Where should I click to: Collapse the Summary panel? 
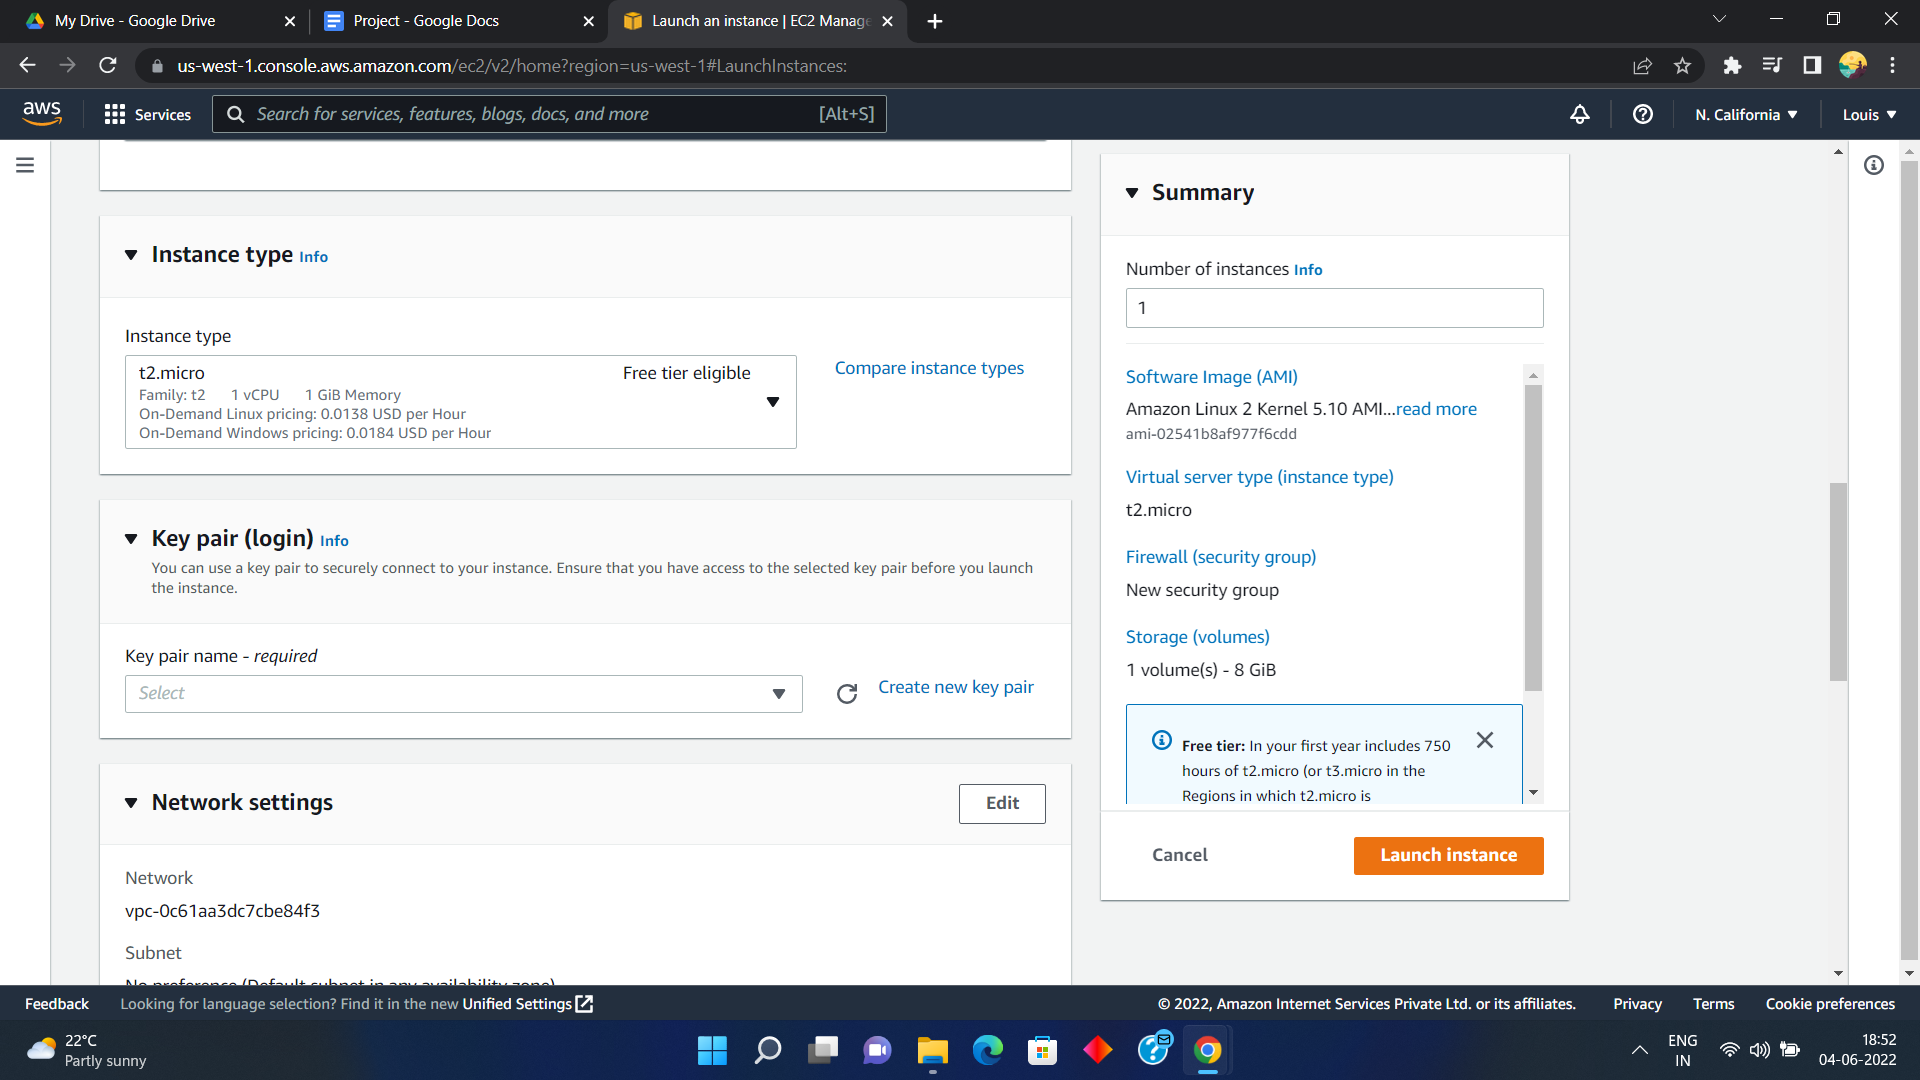[1132, 193]
